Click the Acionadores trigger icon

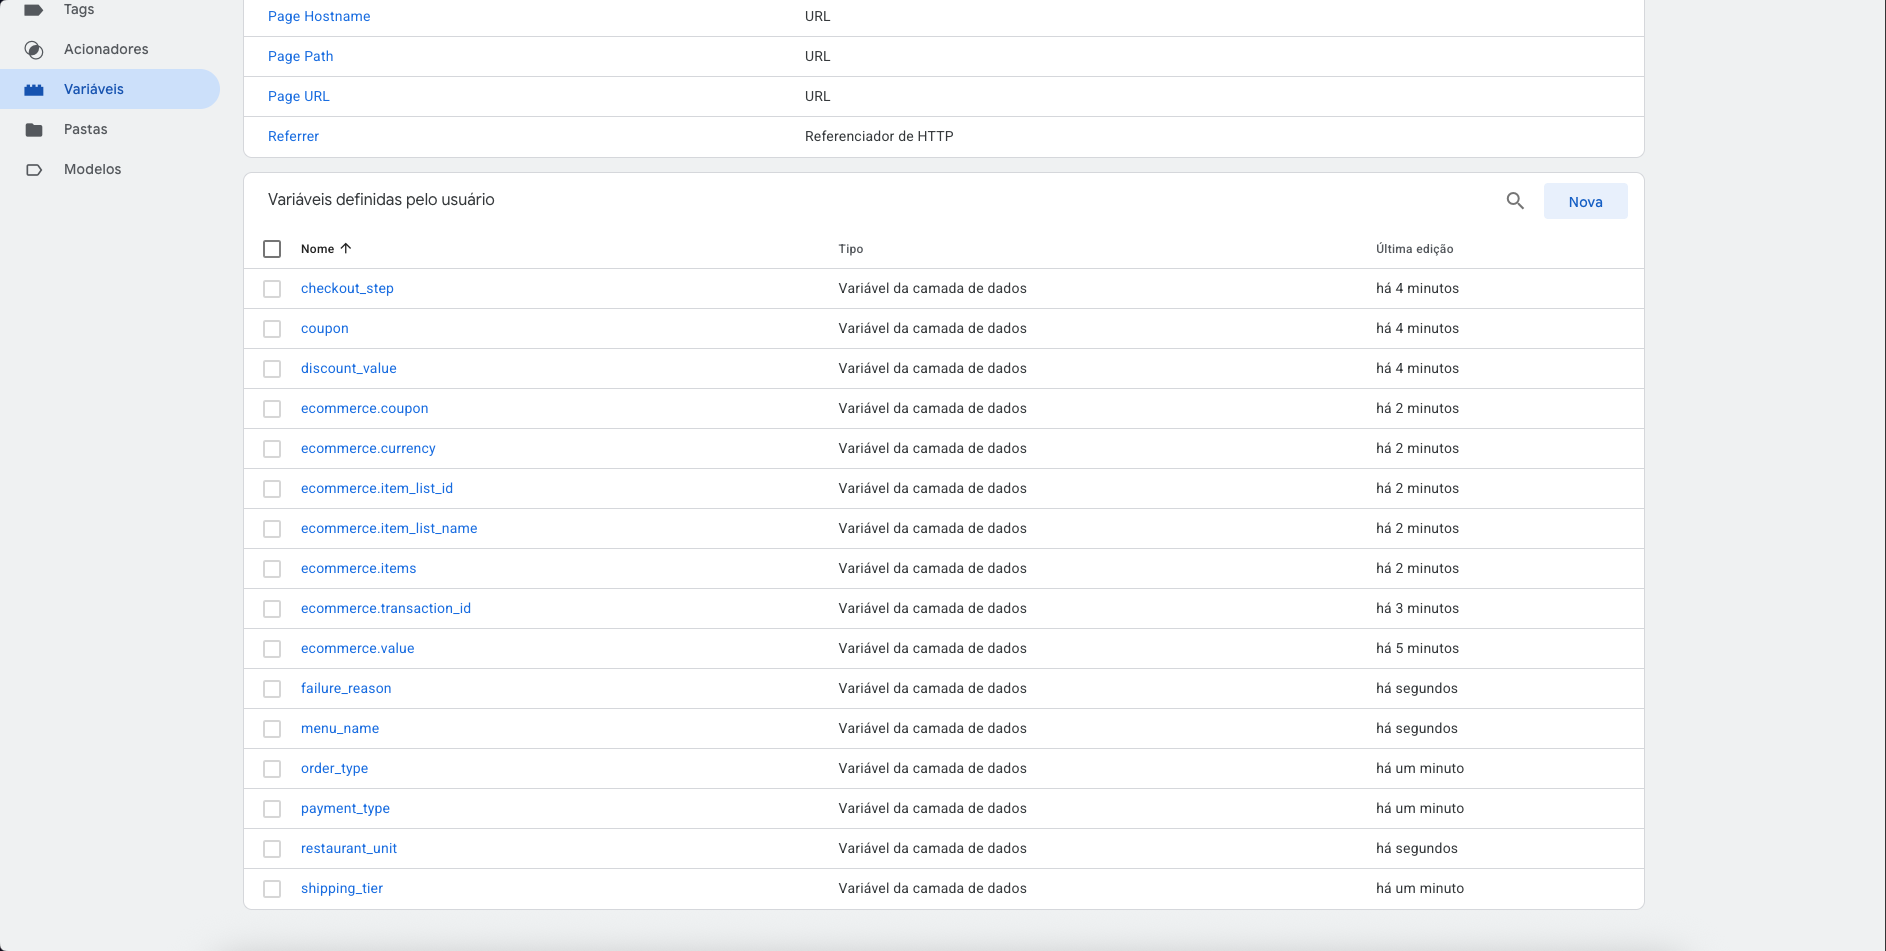click(34, 50)
